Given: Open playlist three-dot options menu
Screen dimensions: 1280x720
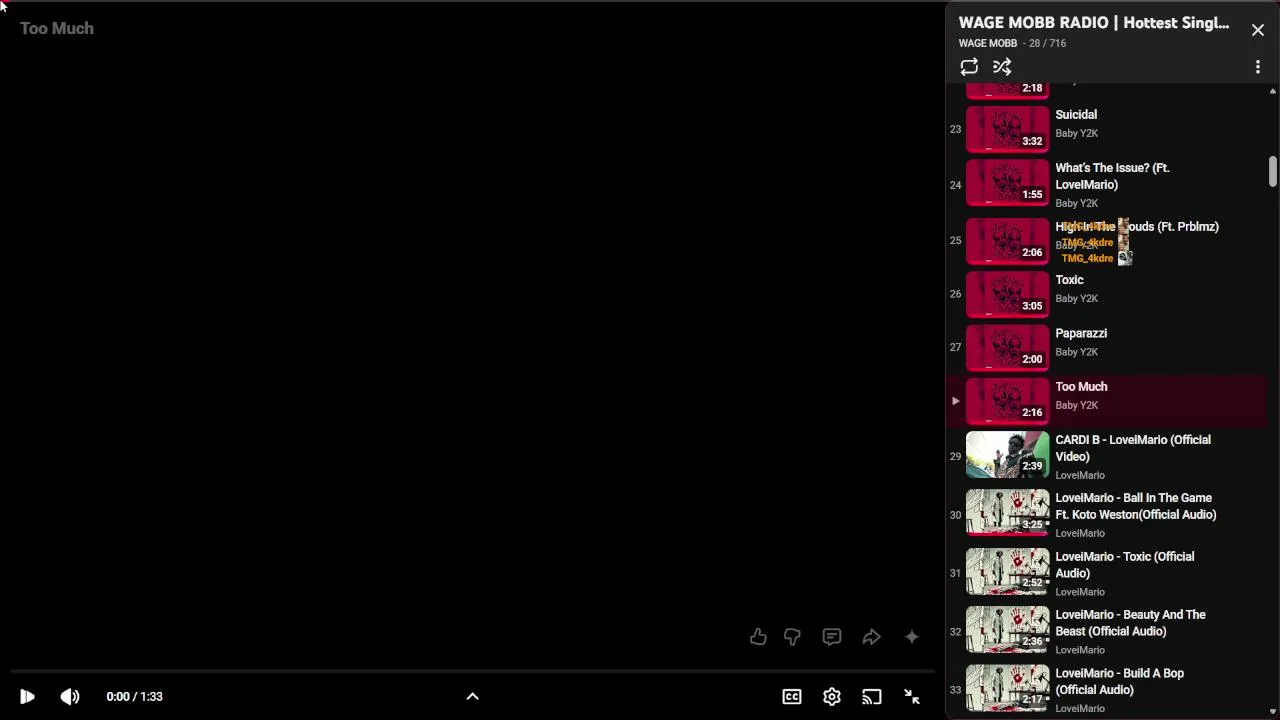Looking at the screenshot, I should pyautogui.click(x=1258, y=67).
